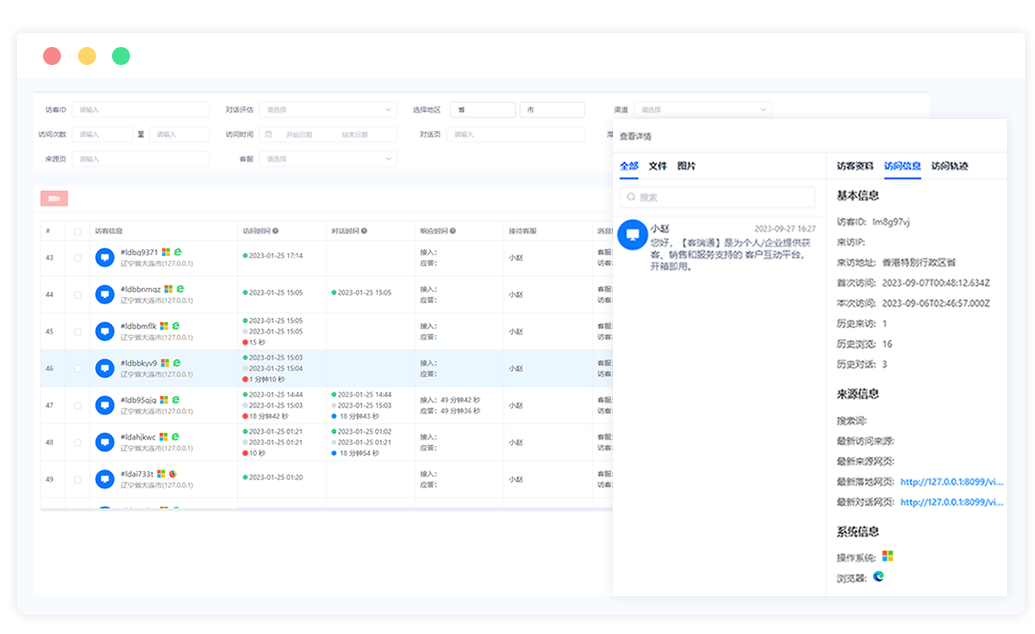Switch to the 访客资料 tab
The image size is (1035, 634).
pos(855,166)
